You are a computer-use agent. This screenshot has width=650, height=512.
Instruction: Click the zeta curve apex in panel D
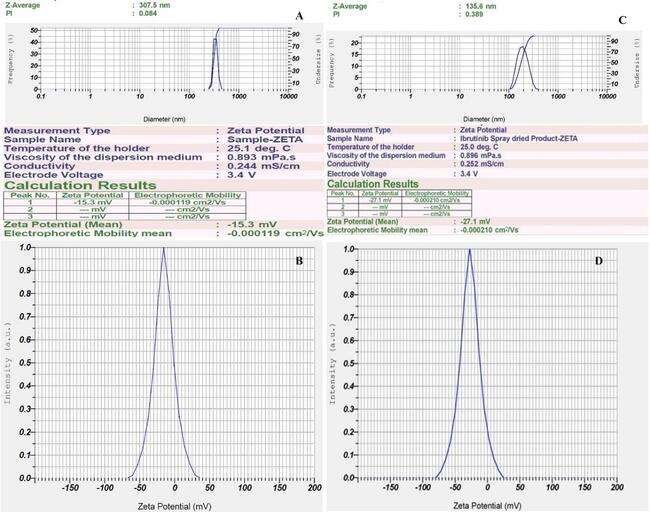pos(469,250)
